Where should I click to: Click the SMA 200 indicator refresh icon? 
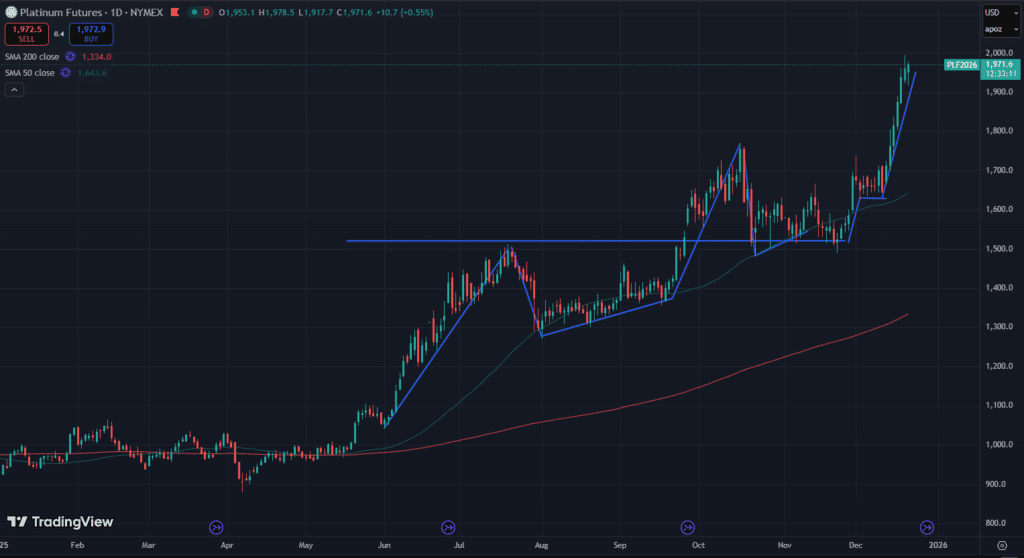pyautogui.click(x=70, y=57)
